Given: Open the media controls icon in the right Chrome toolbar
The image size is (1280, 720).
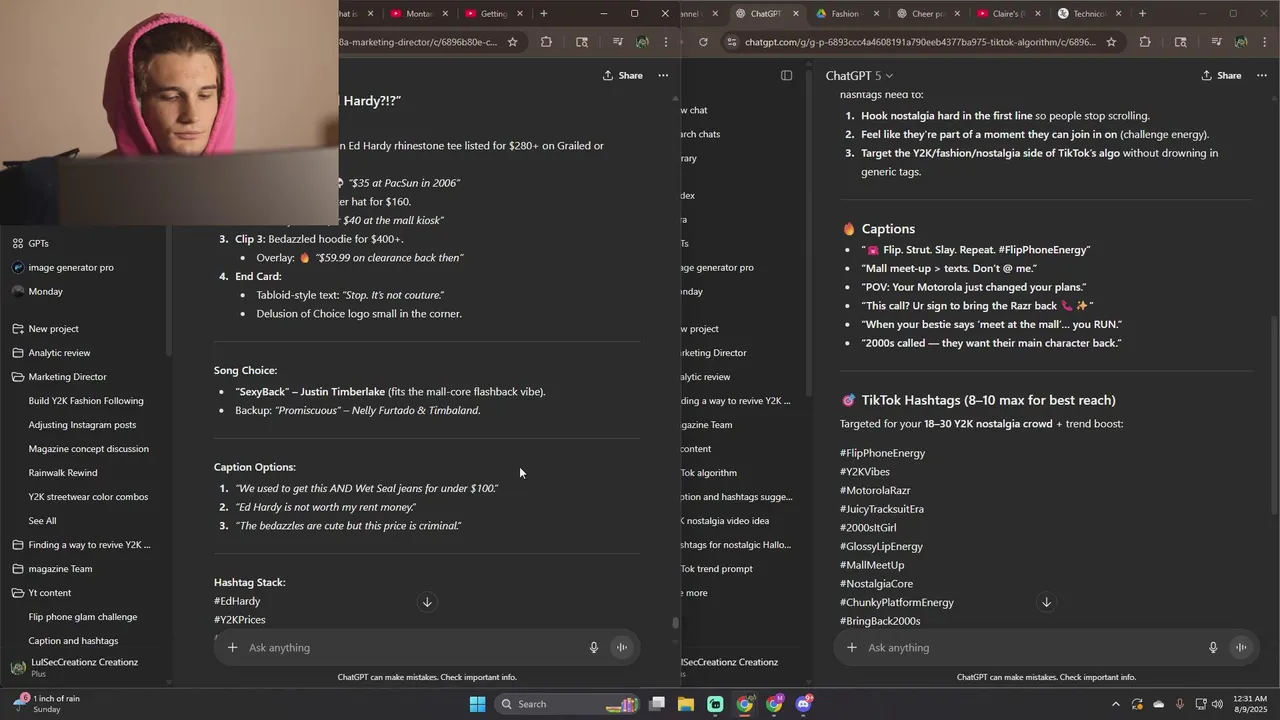Looking at the screenshot, I should [x=1216, y=42].
